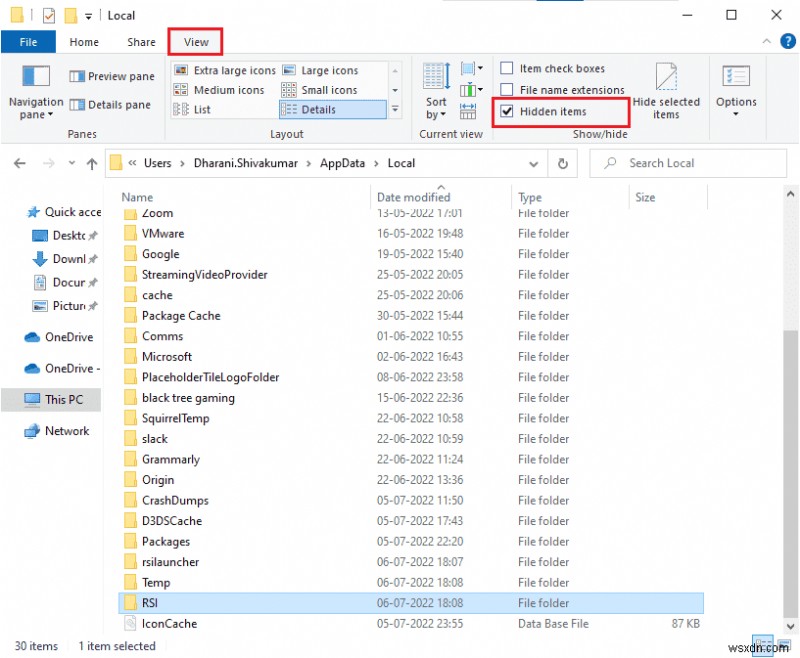Viewport: 800px width, 658px height.
Task: Click Users in the address path
Action: [158, 163]
